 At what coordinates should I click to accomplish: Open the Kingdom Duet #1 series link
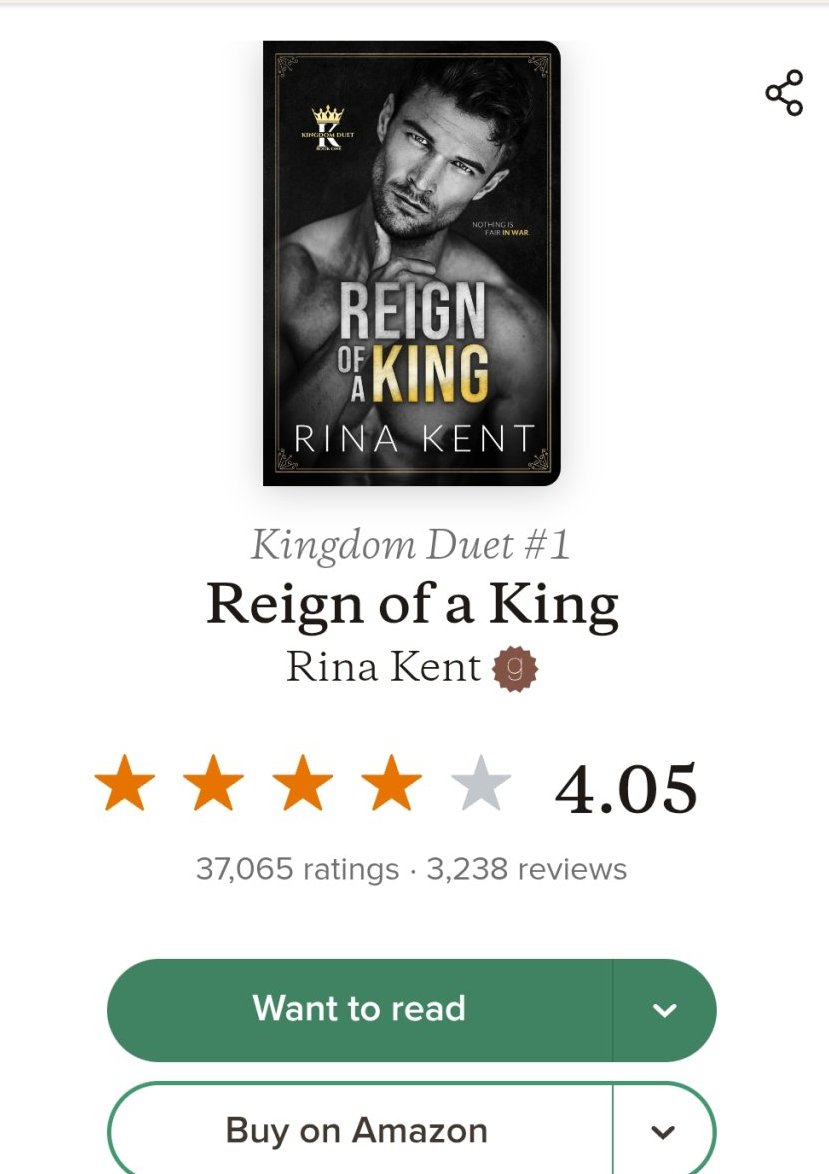tap(410, 546)
